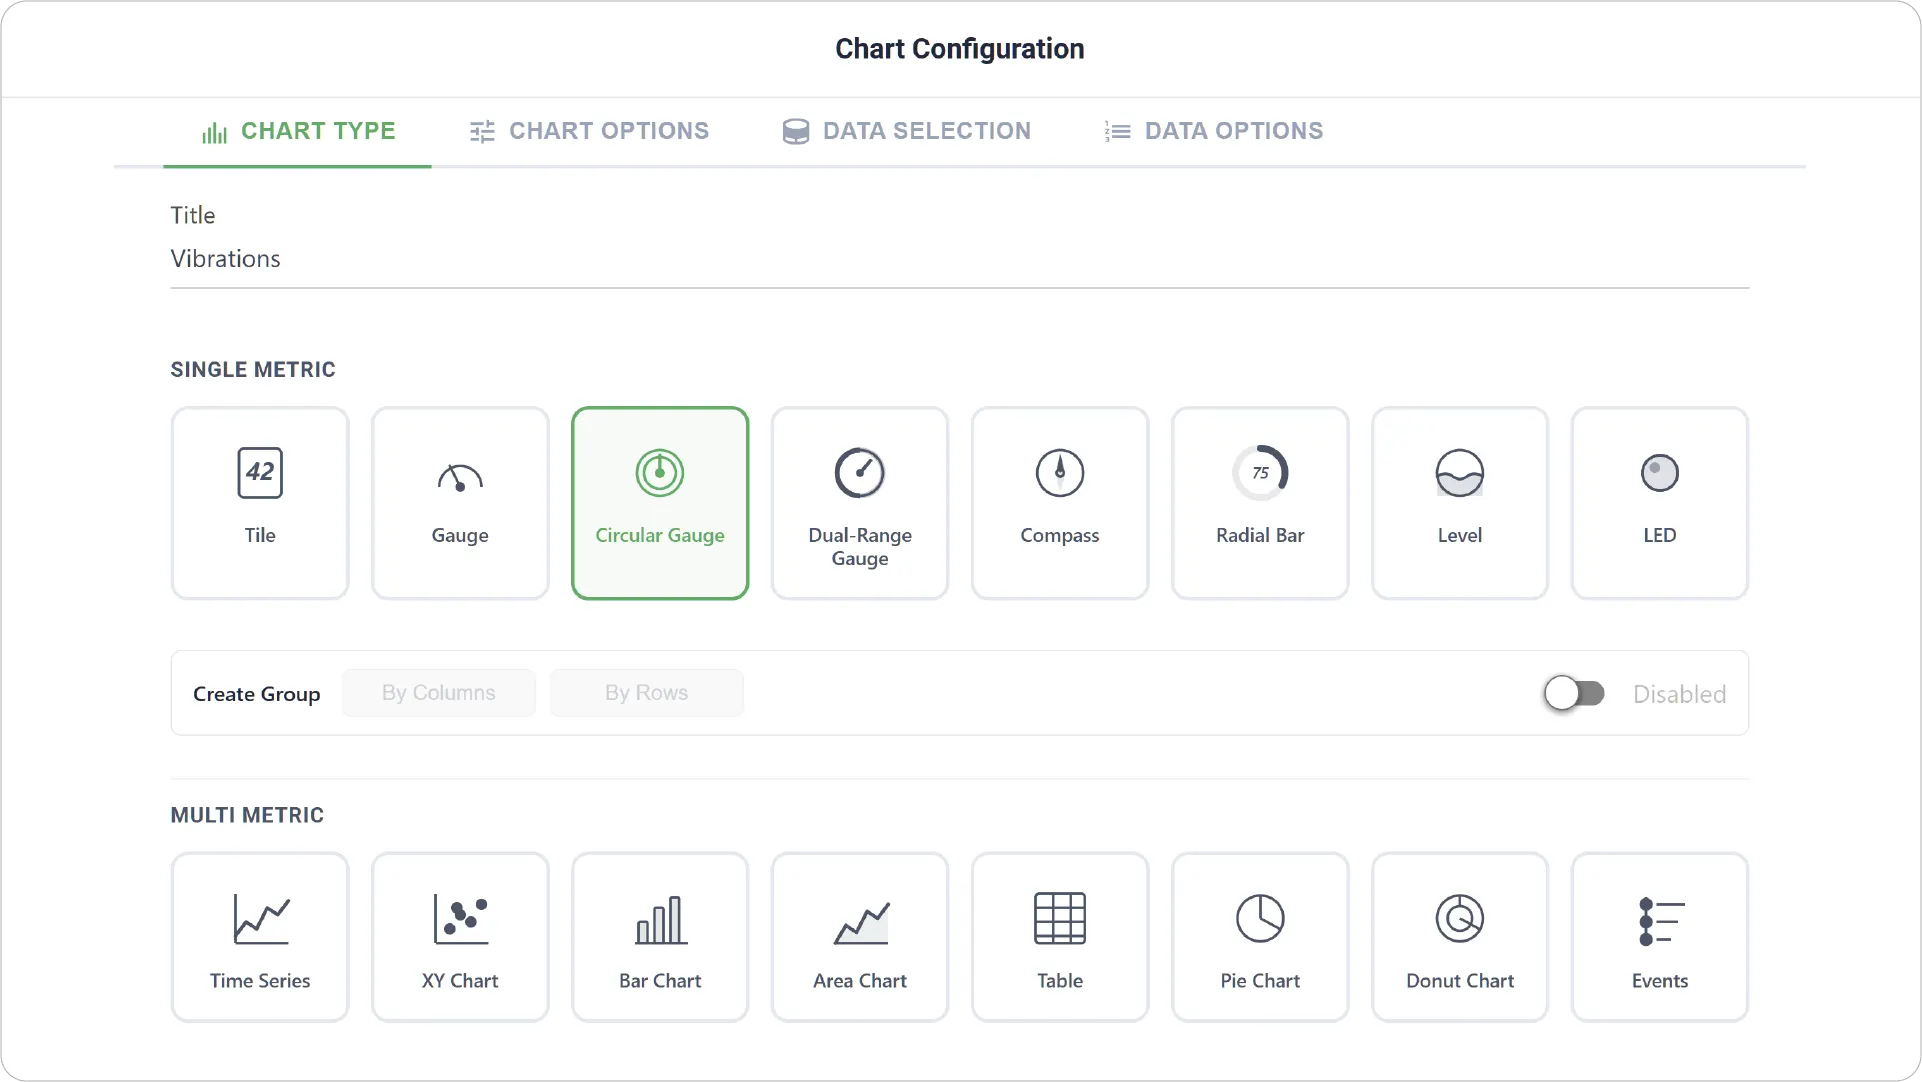Screen dimensions: 1922x1082
Task: Select the XY Chart scatter icon
Action: click(460, 919)
